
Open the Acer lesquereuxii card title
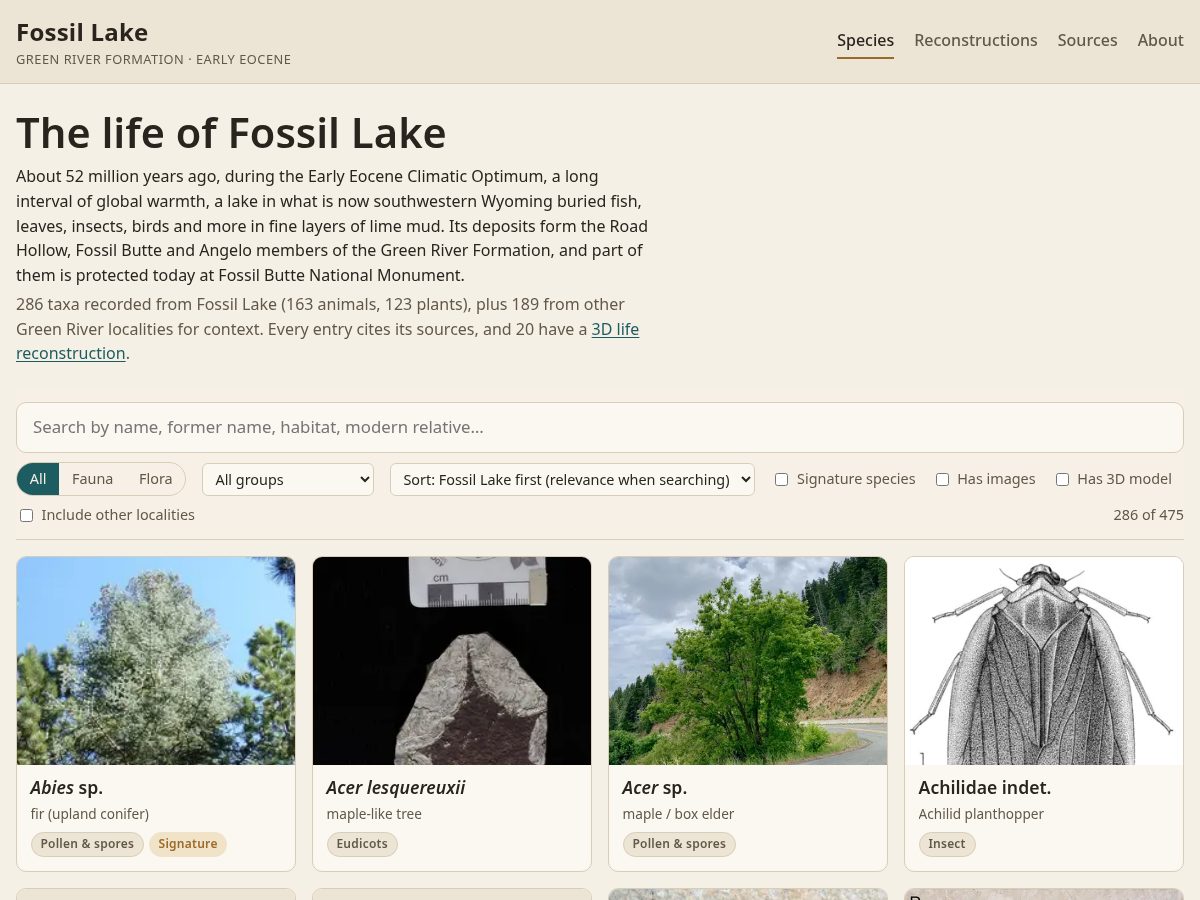[396, 787]
